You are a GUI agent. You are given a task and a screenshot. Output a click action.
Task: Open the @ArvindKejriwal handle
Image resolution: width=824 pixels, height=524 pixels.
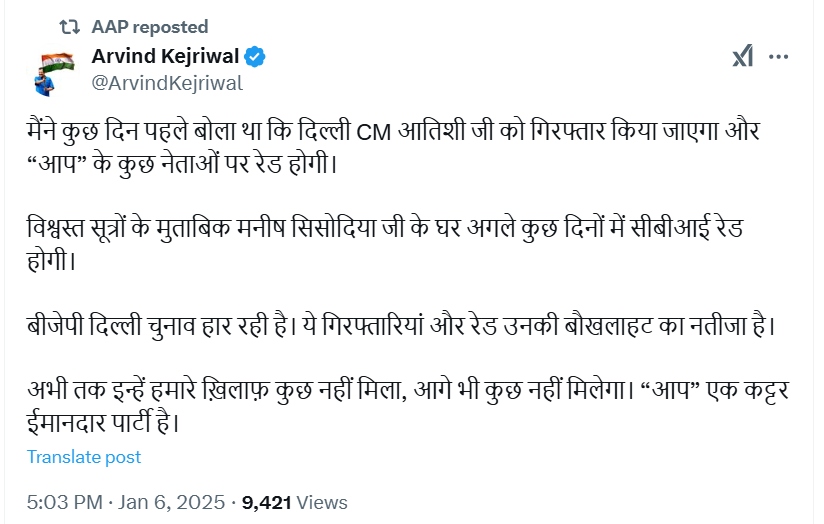pos(167,83)
